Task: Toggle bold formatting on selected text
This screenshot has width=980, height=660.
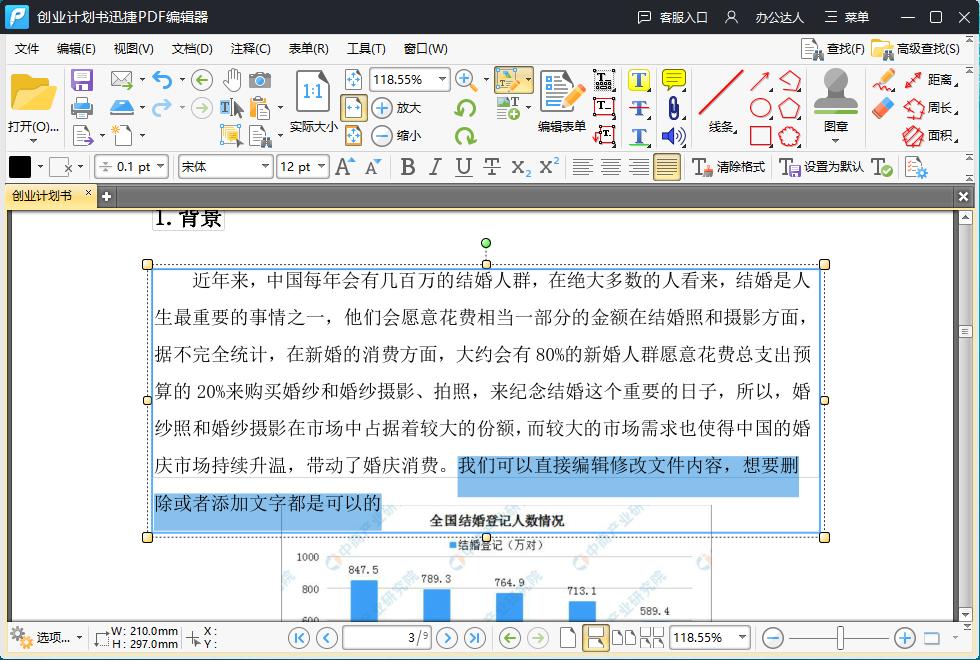Action: pos(407,167)
